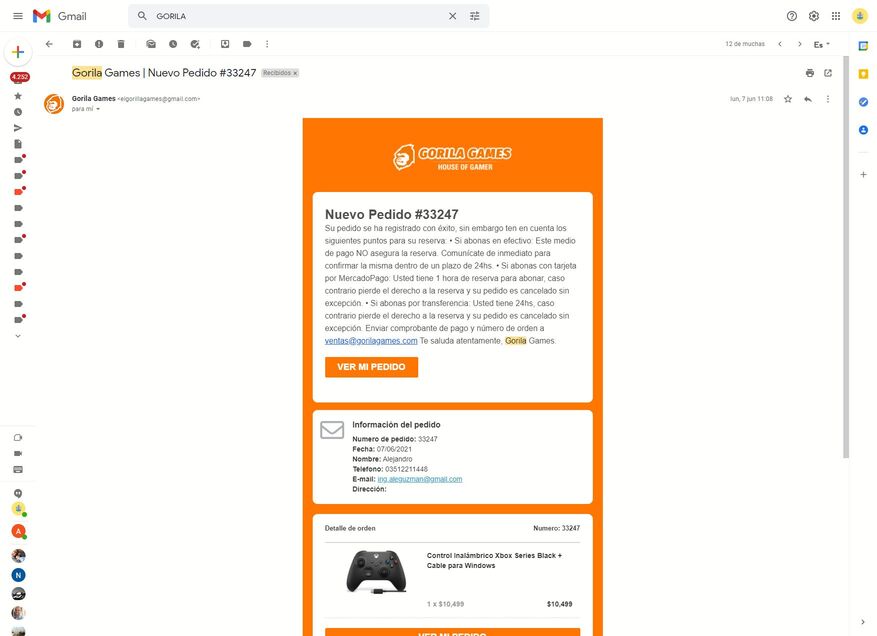Open more options for this message
The image size is (877, 636).
click(x=828, y=99)
